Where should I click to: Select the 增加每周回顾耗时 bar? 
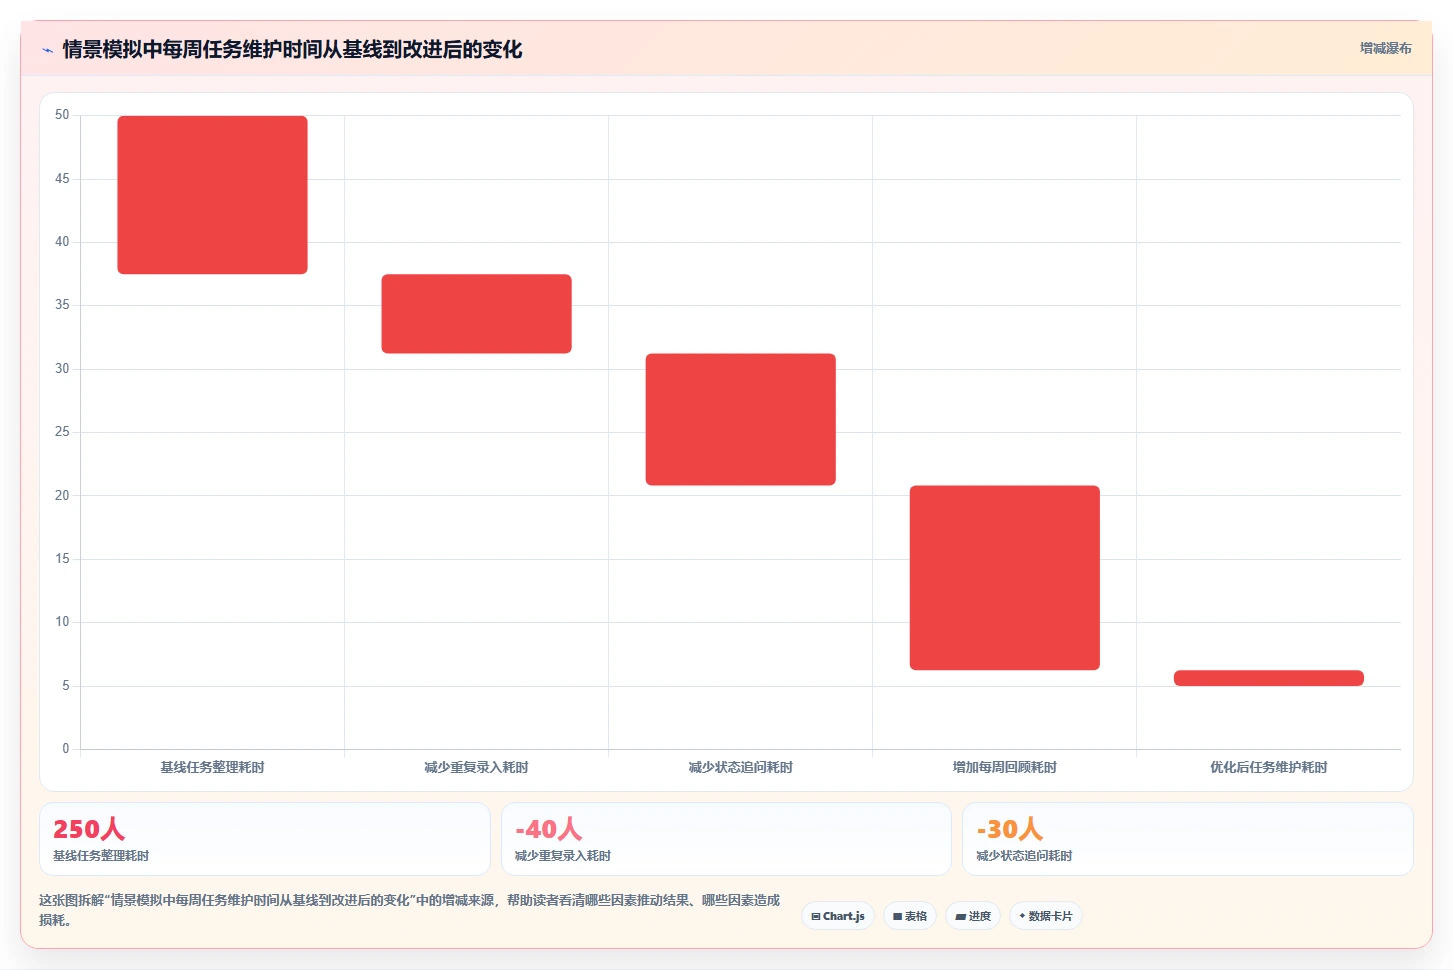point(1004,578)
